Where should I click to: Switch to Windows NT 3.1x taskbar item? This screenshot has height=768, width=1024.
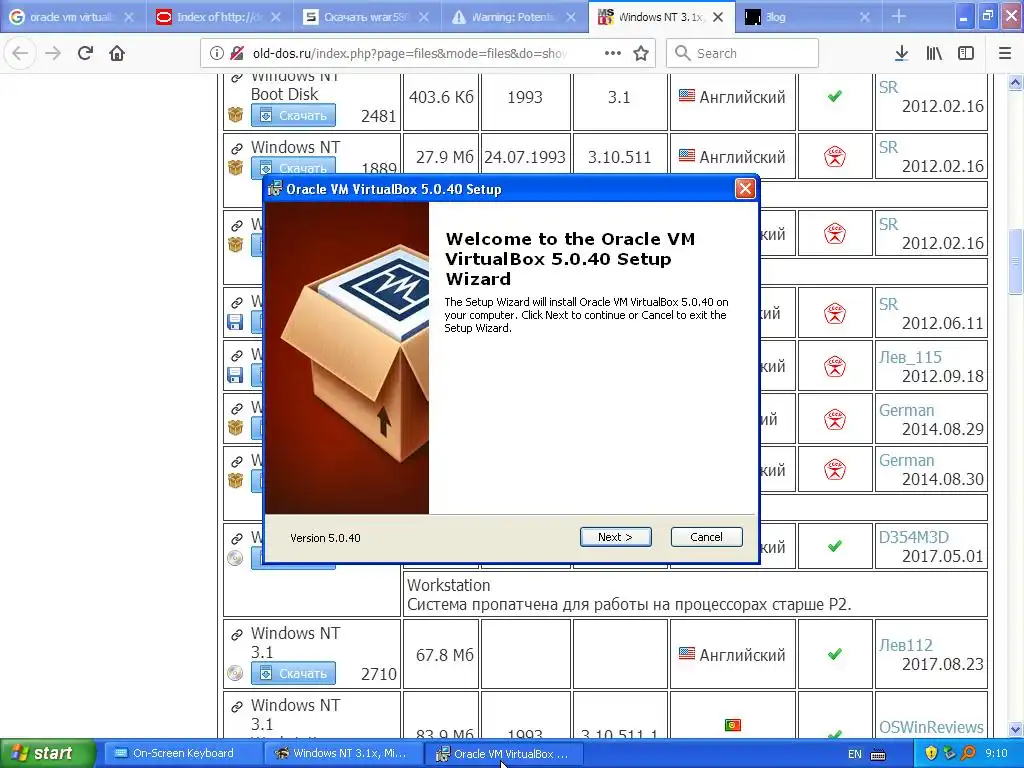pyautogui.click(x=343, y=753)
